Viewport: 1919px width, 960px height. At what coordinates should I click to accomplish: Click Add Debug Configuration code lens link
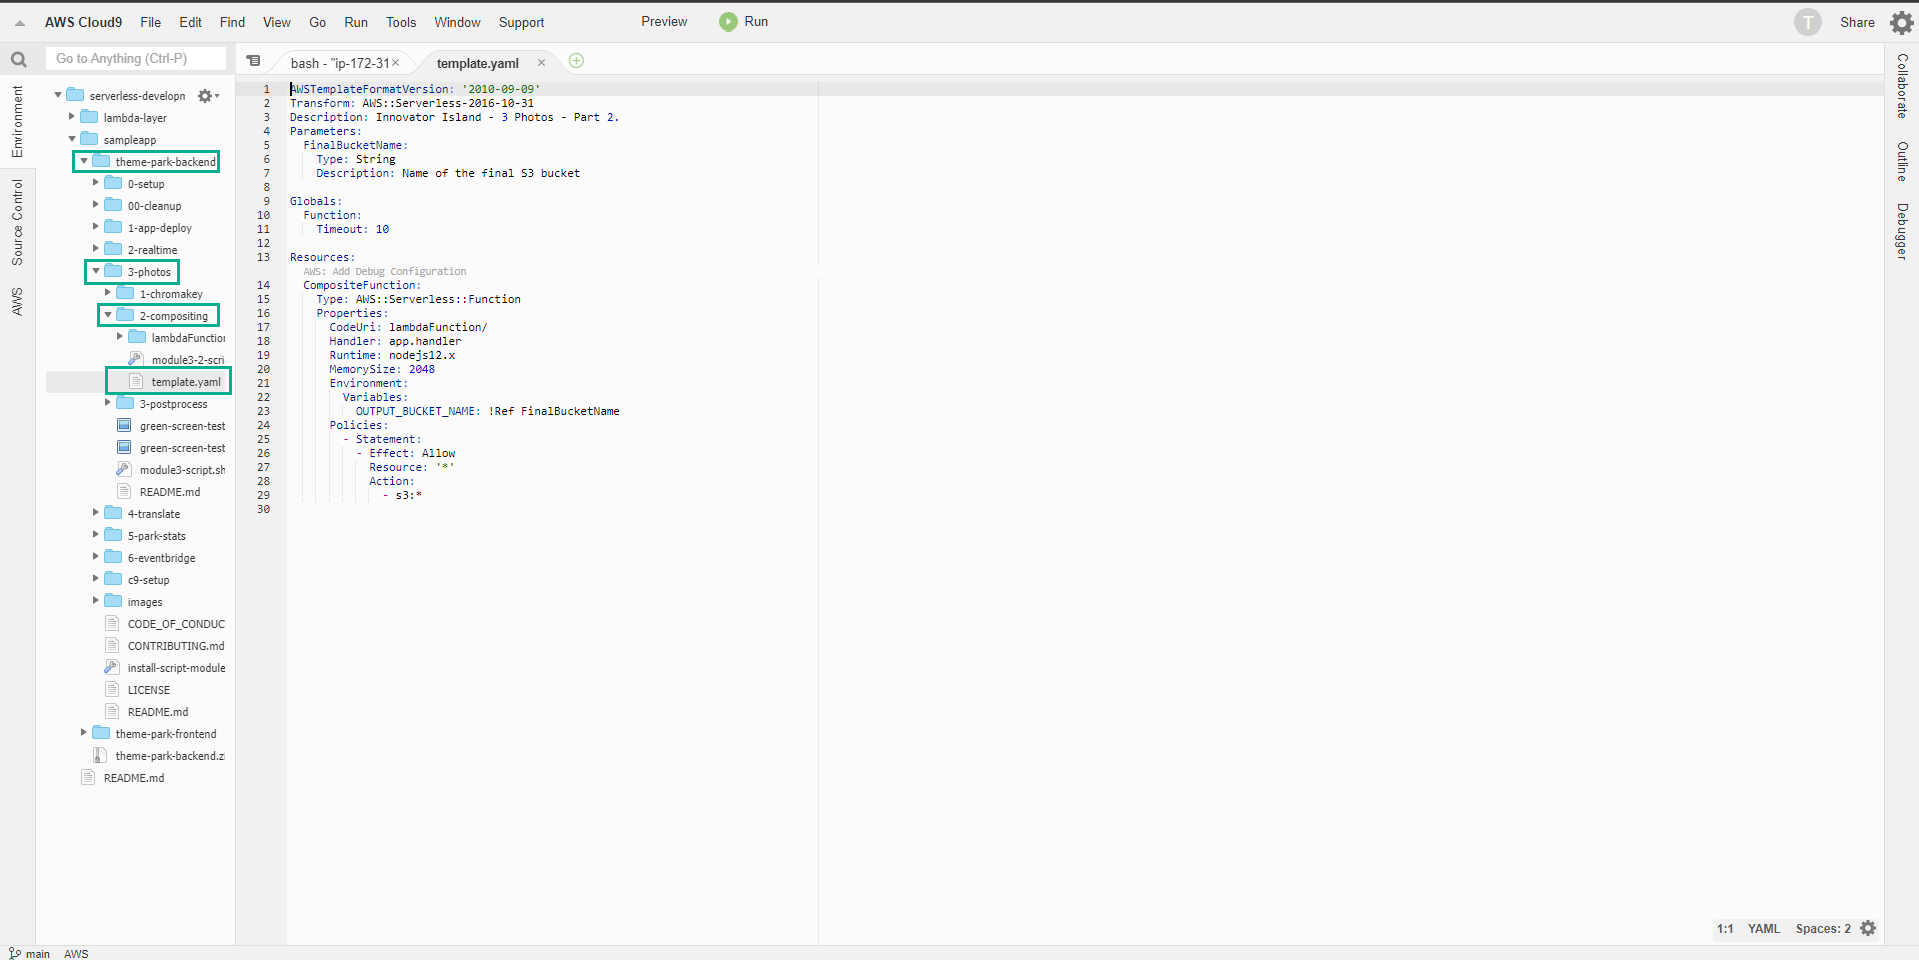(385, 271)
